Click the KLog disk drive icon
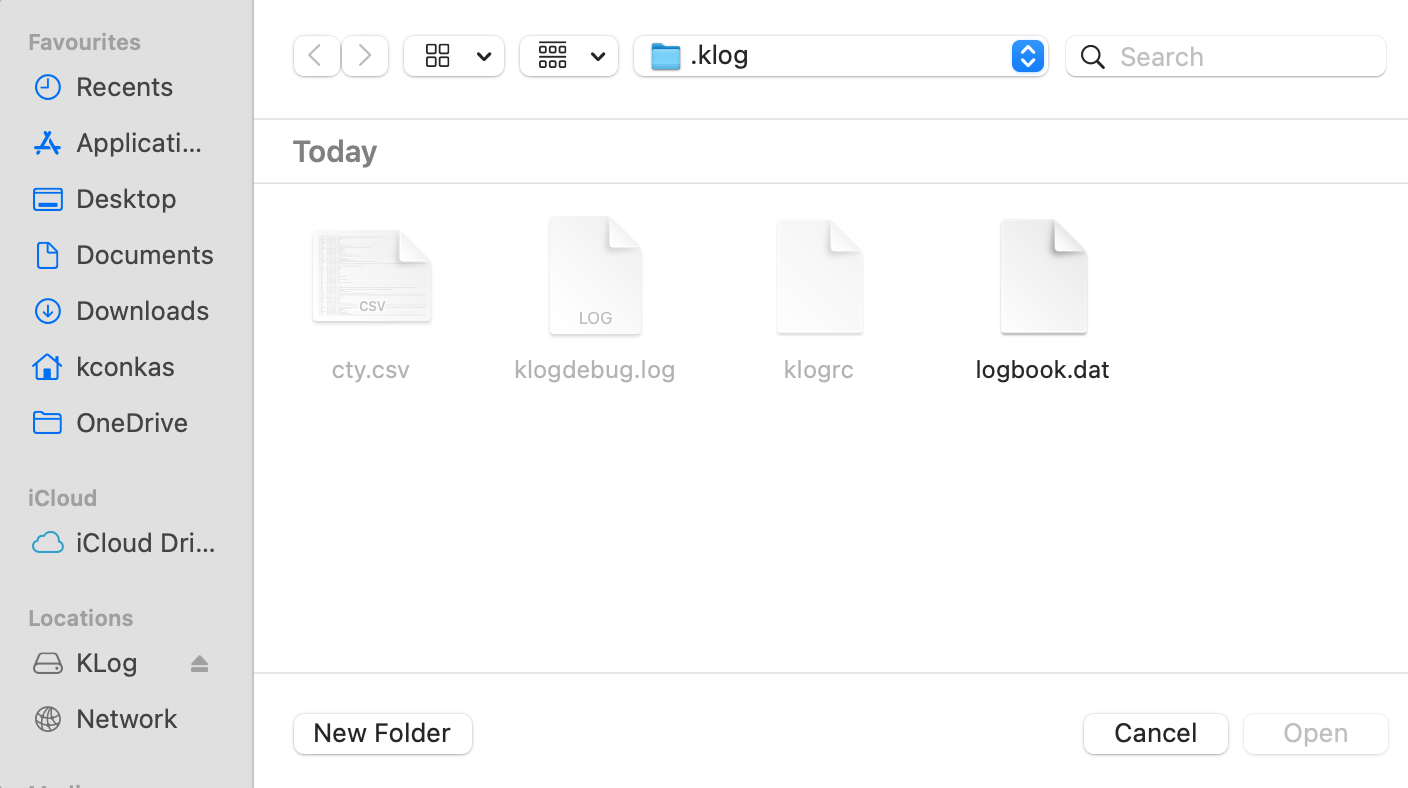Image resolution: width=1408 pixels, height=788 pixels. [x=47, y=663]
